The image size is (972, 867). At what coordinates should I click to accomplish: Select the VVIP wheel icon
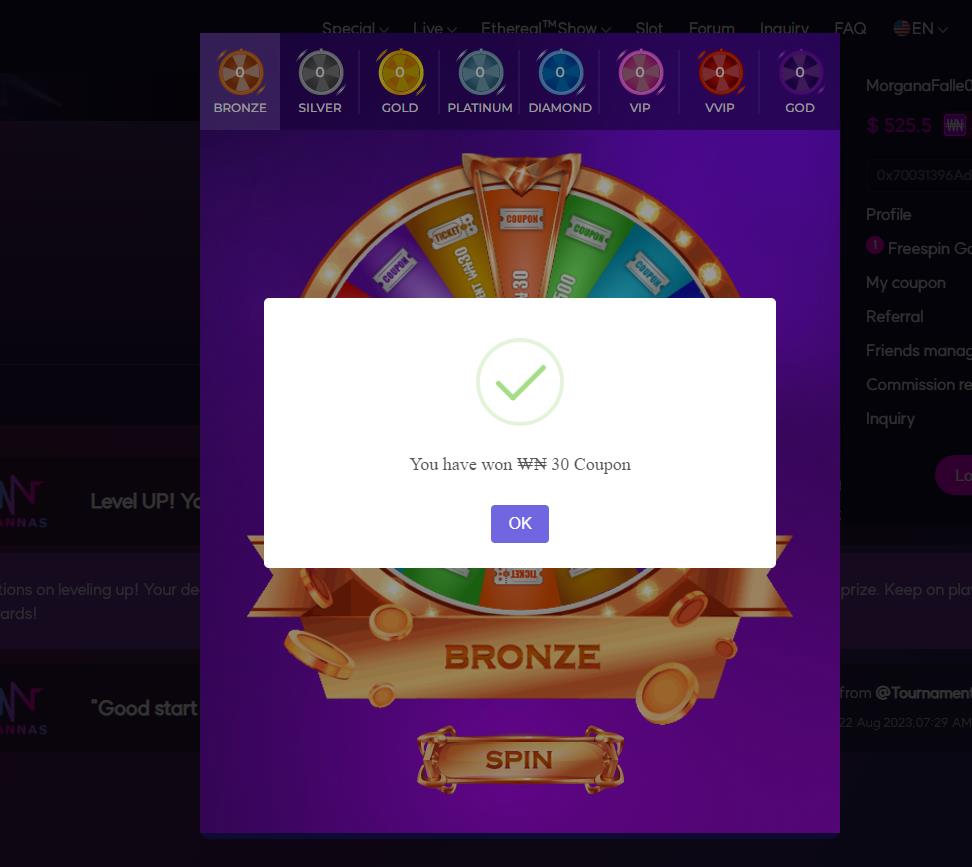point(720,73)
